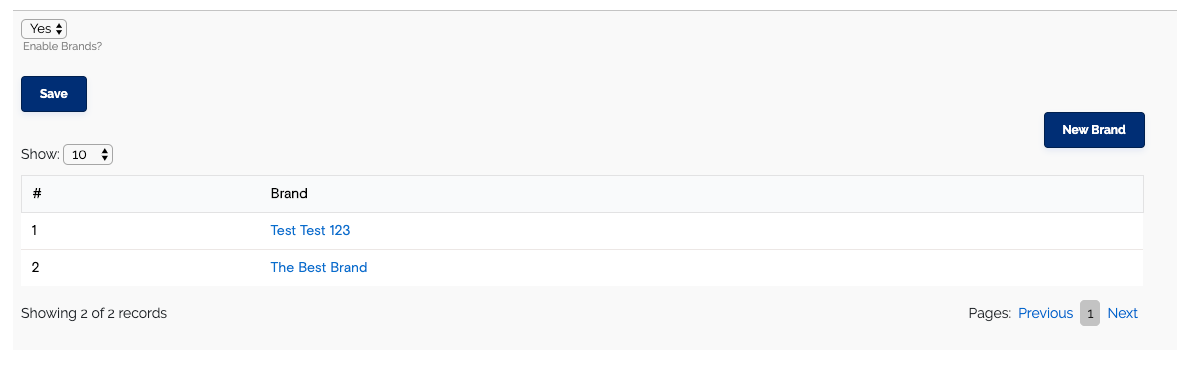Sort by the Brand column header
The width and height of the screenshot is (1177, 377).
[289, 194]
